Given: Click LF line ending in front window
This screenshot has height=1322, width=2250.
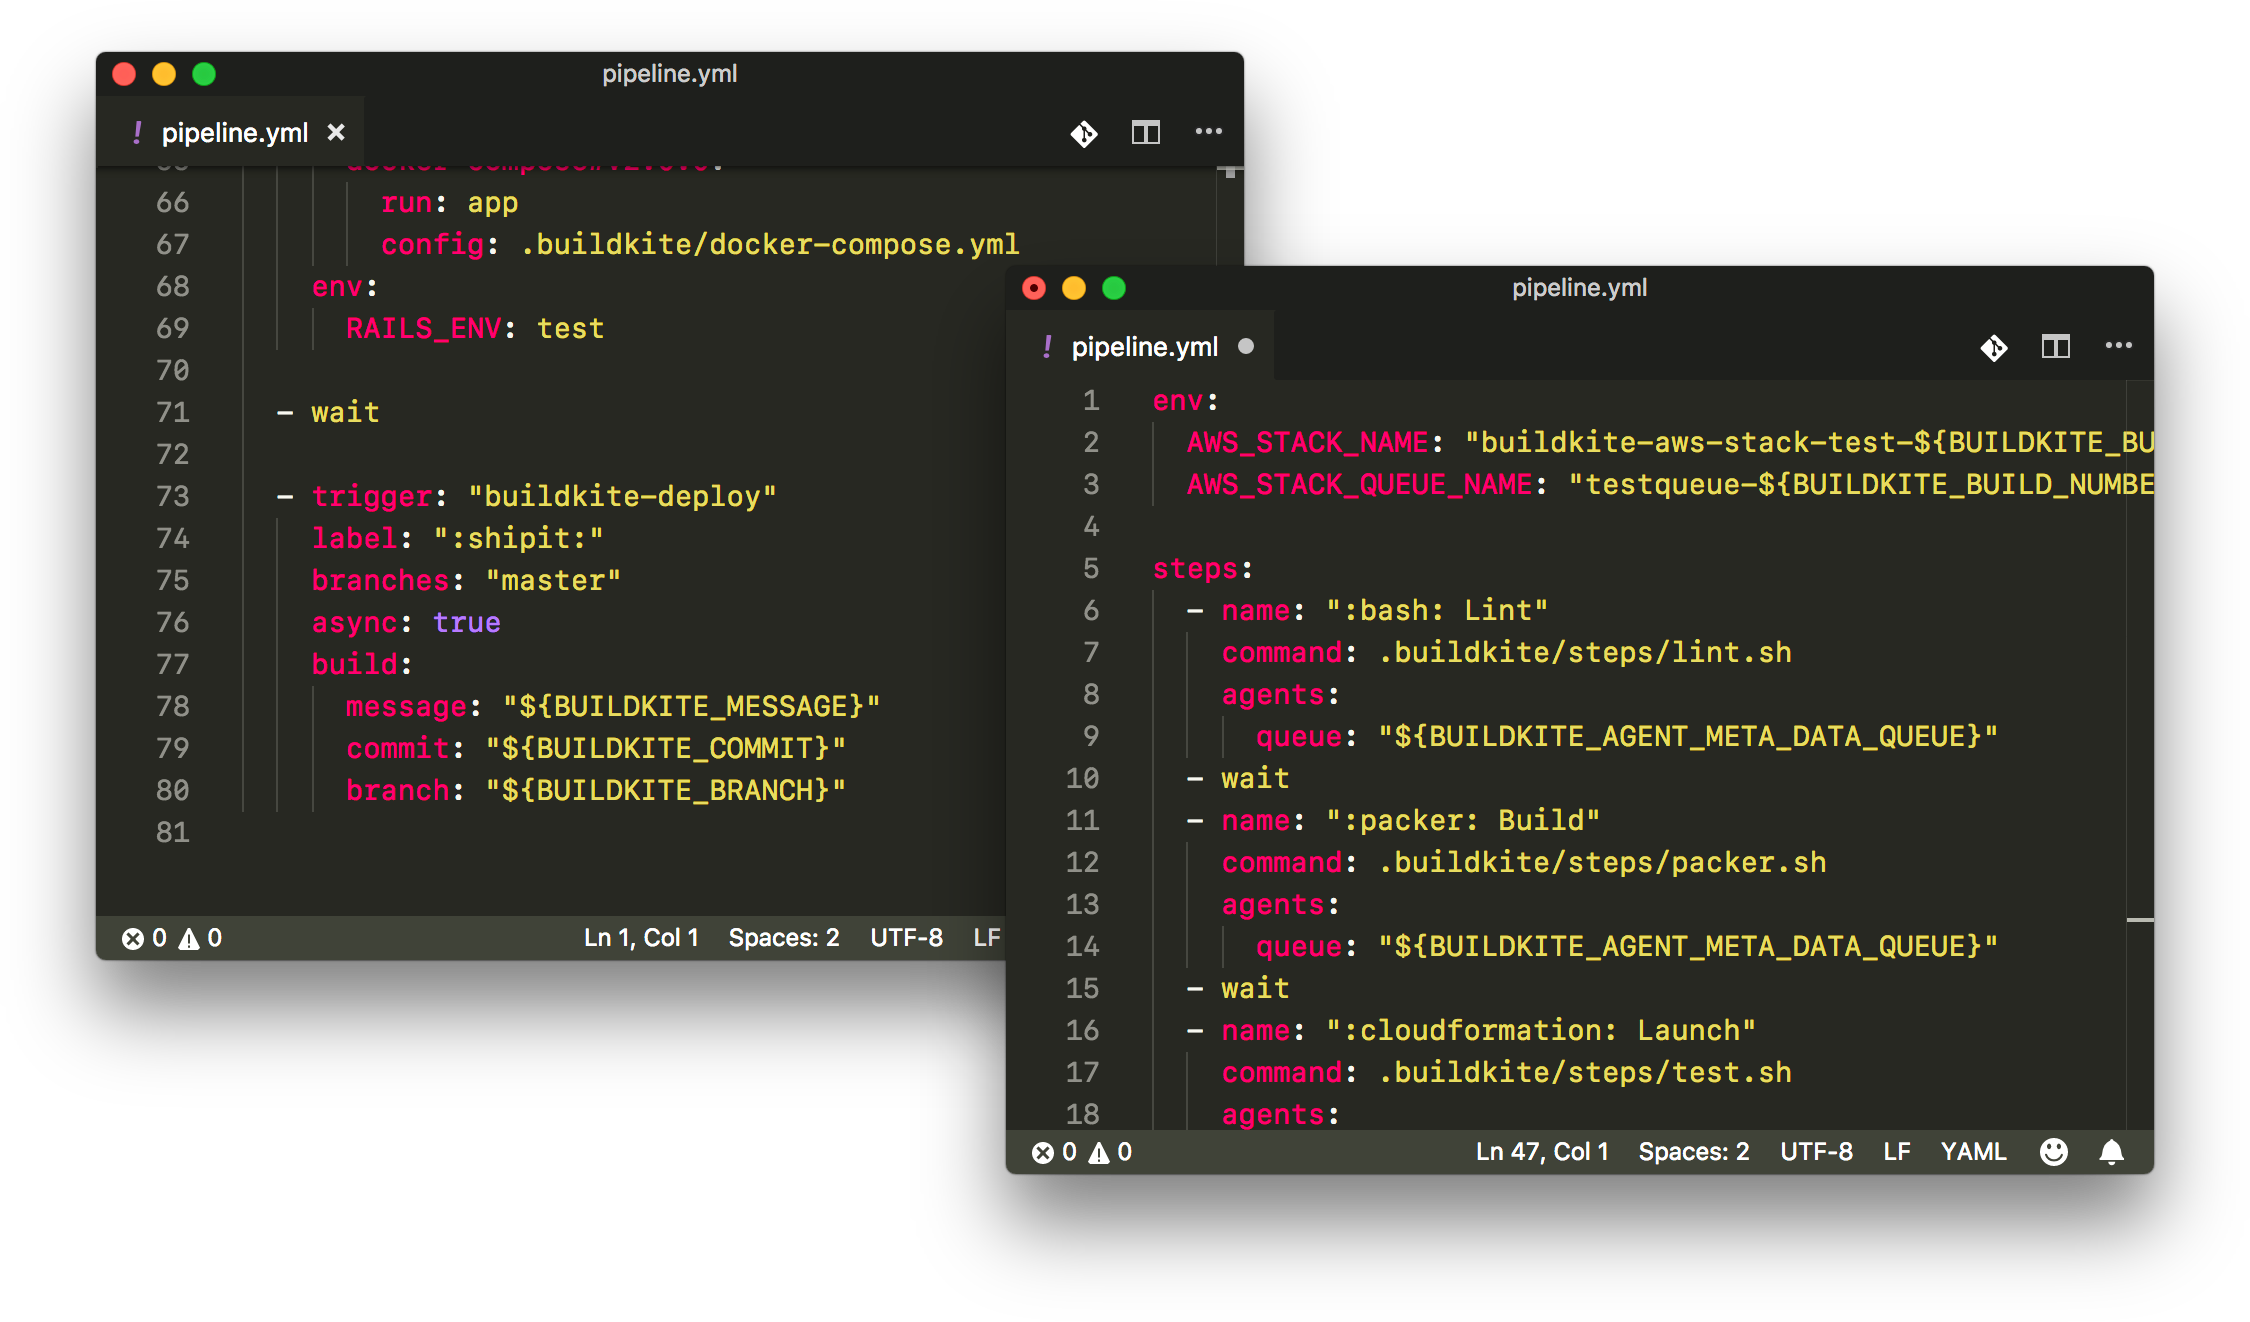Looking at the screenshot, I should pyautogui.click(x=1896, y=1152).
